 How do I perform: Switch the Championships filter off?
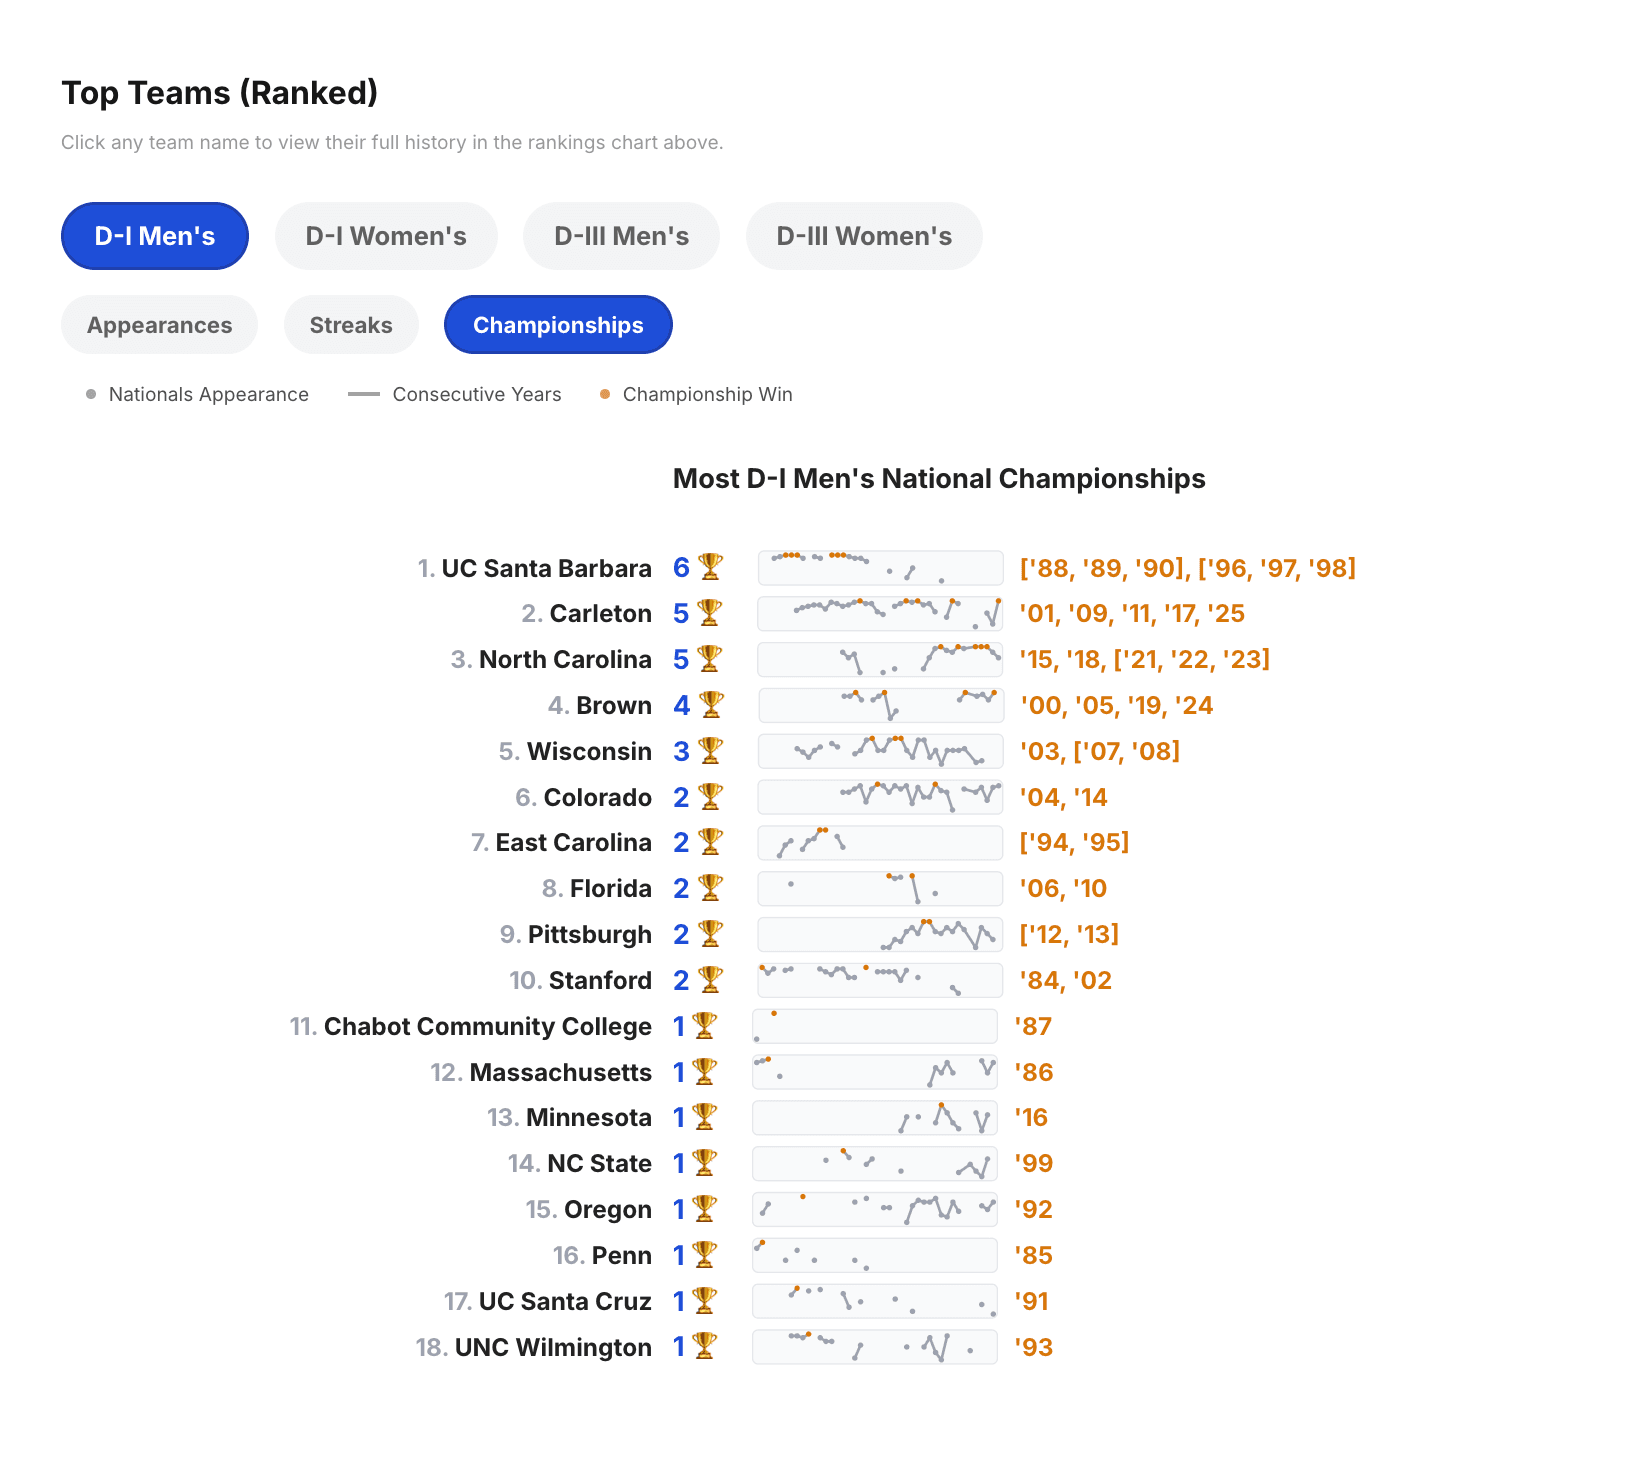[x=558, y=324]
